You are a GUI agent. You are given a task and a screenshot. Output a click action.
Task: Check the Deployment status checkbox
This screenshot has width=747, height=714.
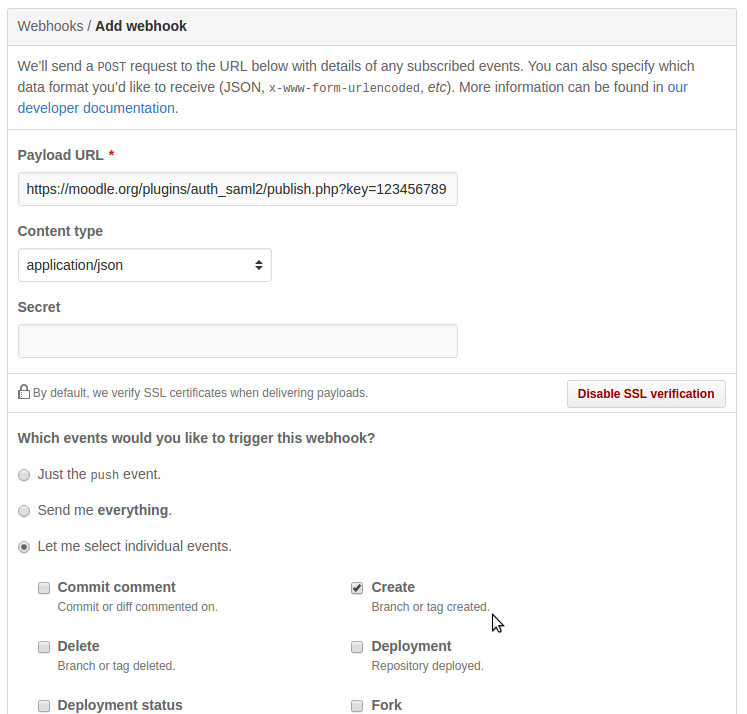(x=44, y=705)
